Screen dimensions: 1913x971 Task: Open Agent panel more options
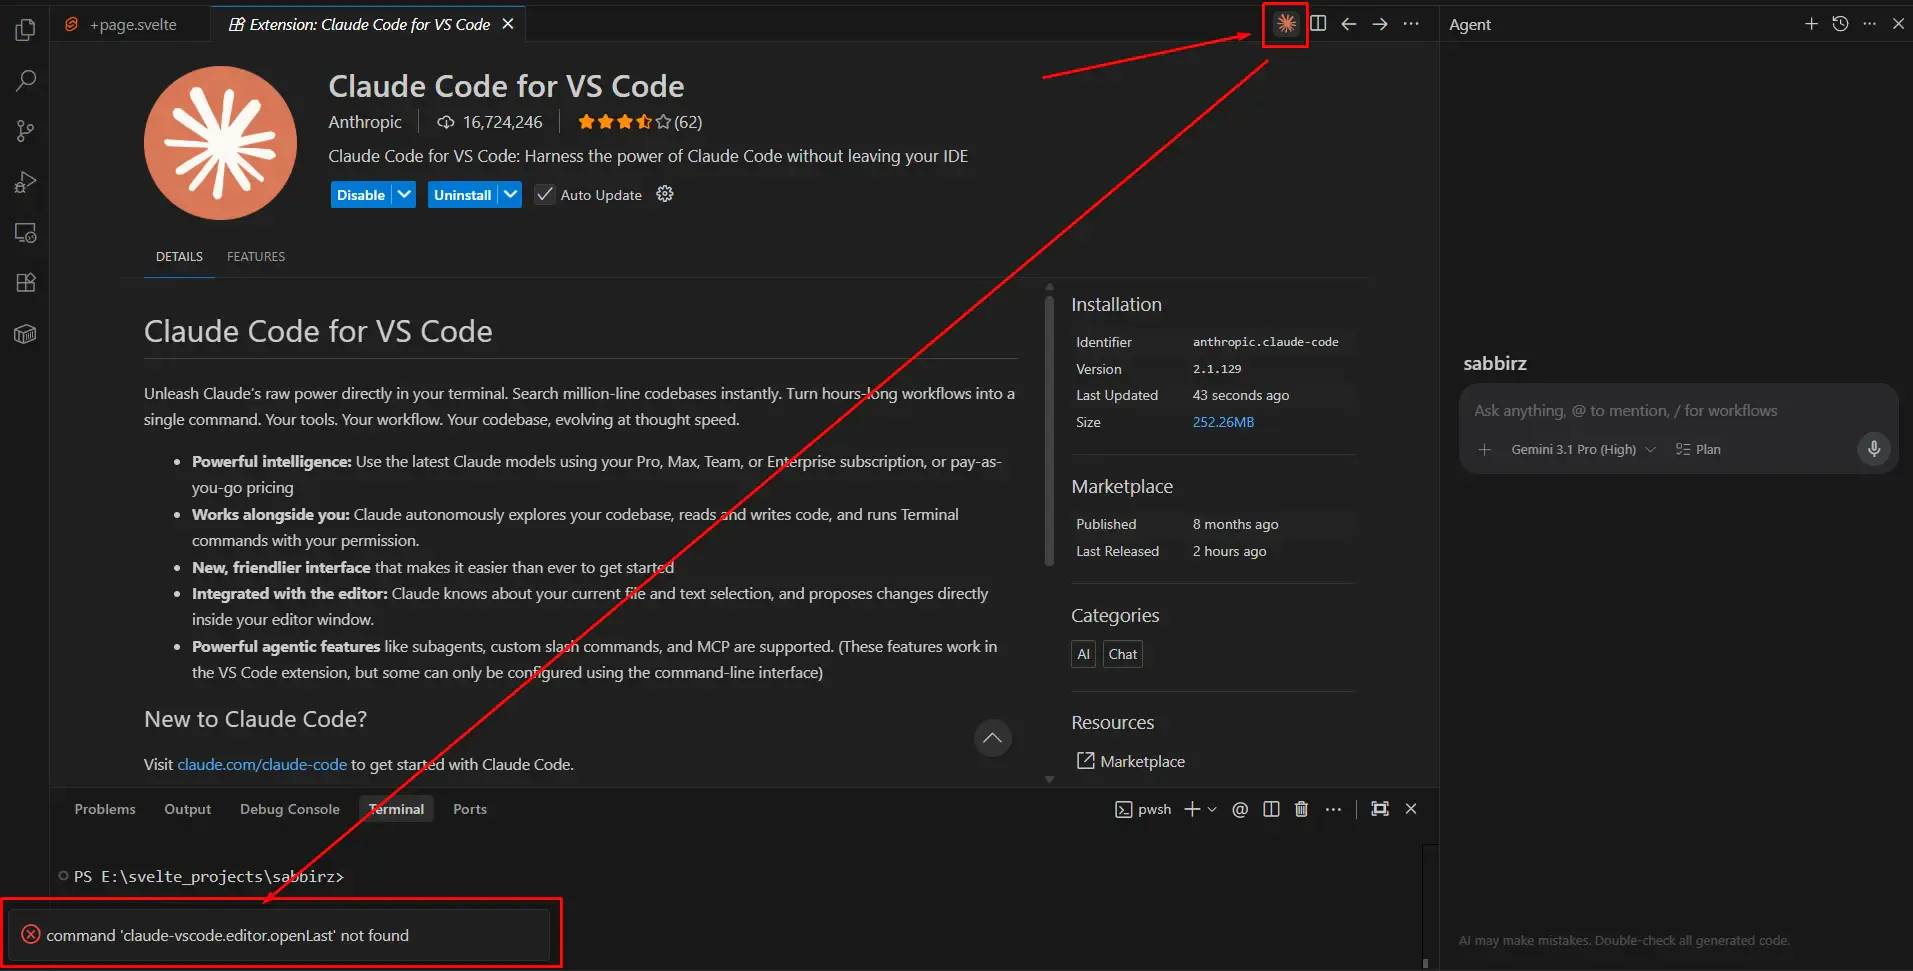point(1869,24)
